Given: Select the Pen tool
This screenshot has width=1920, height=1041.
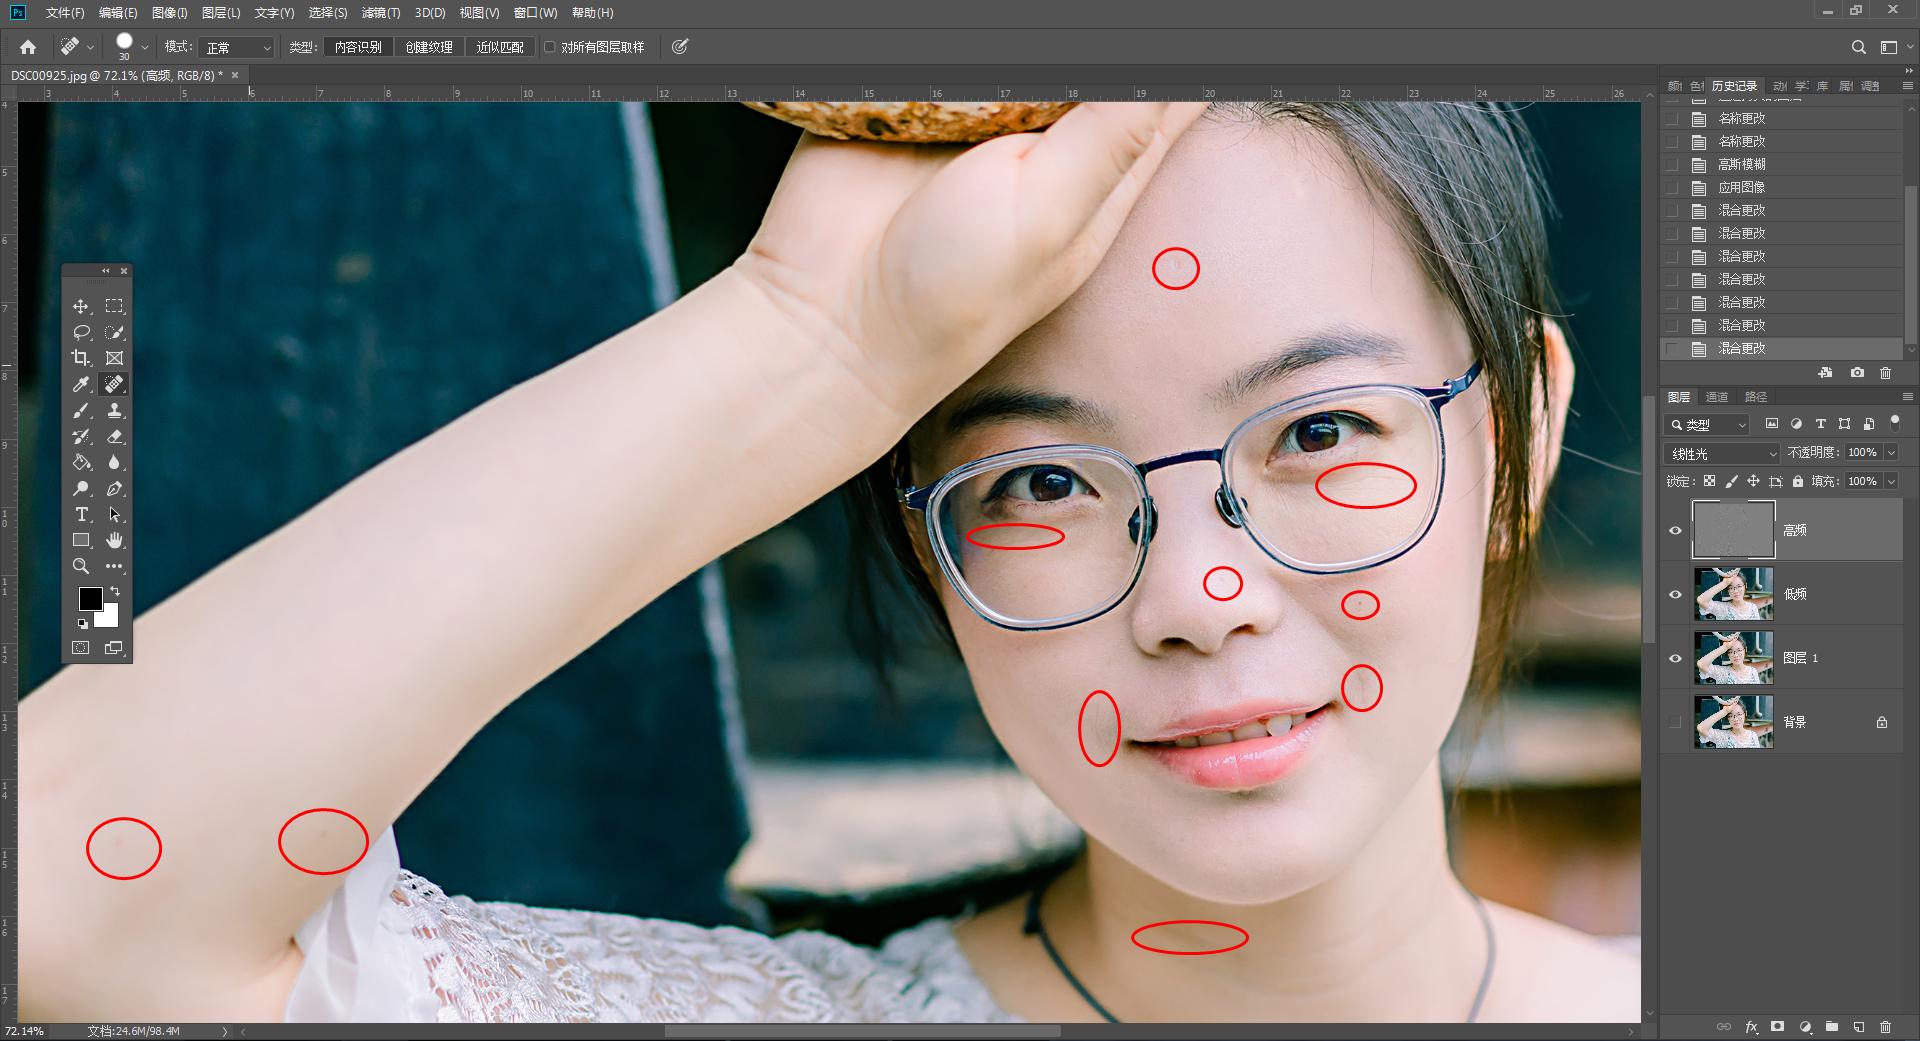Looking at the screenshot, I should point(115,488).
